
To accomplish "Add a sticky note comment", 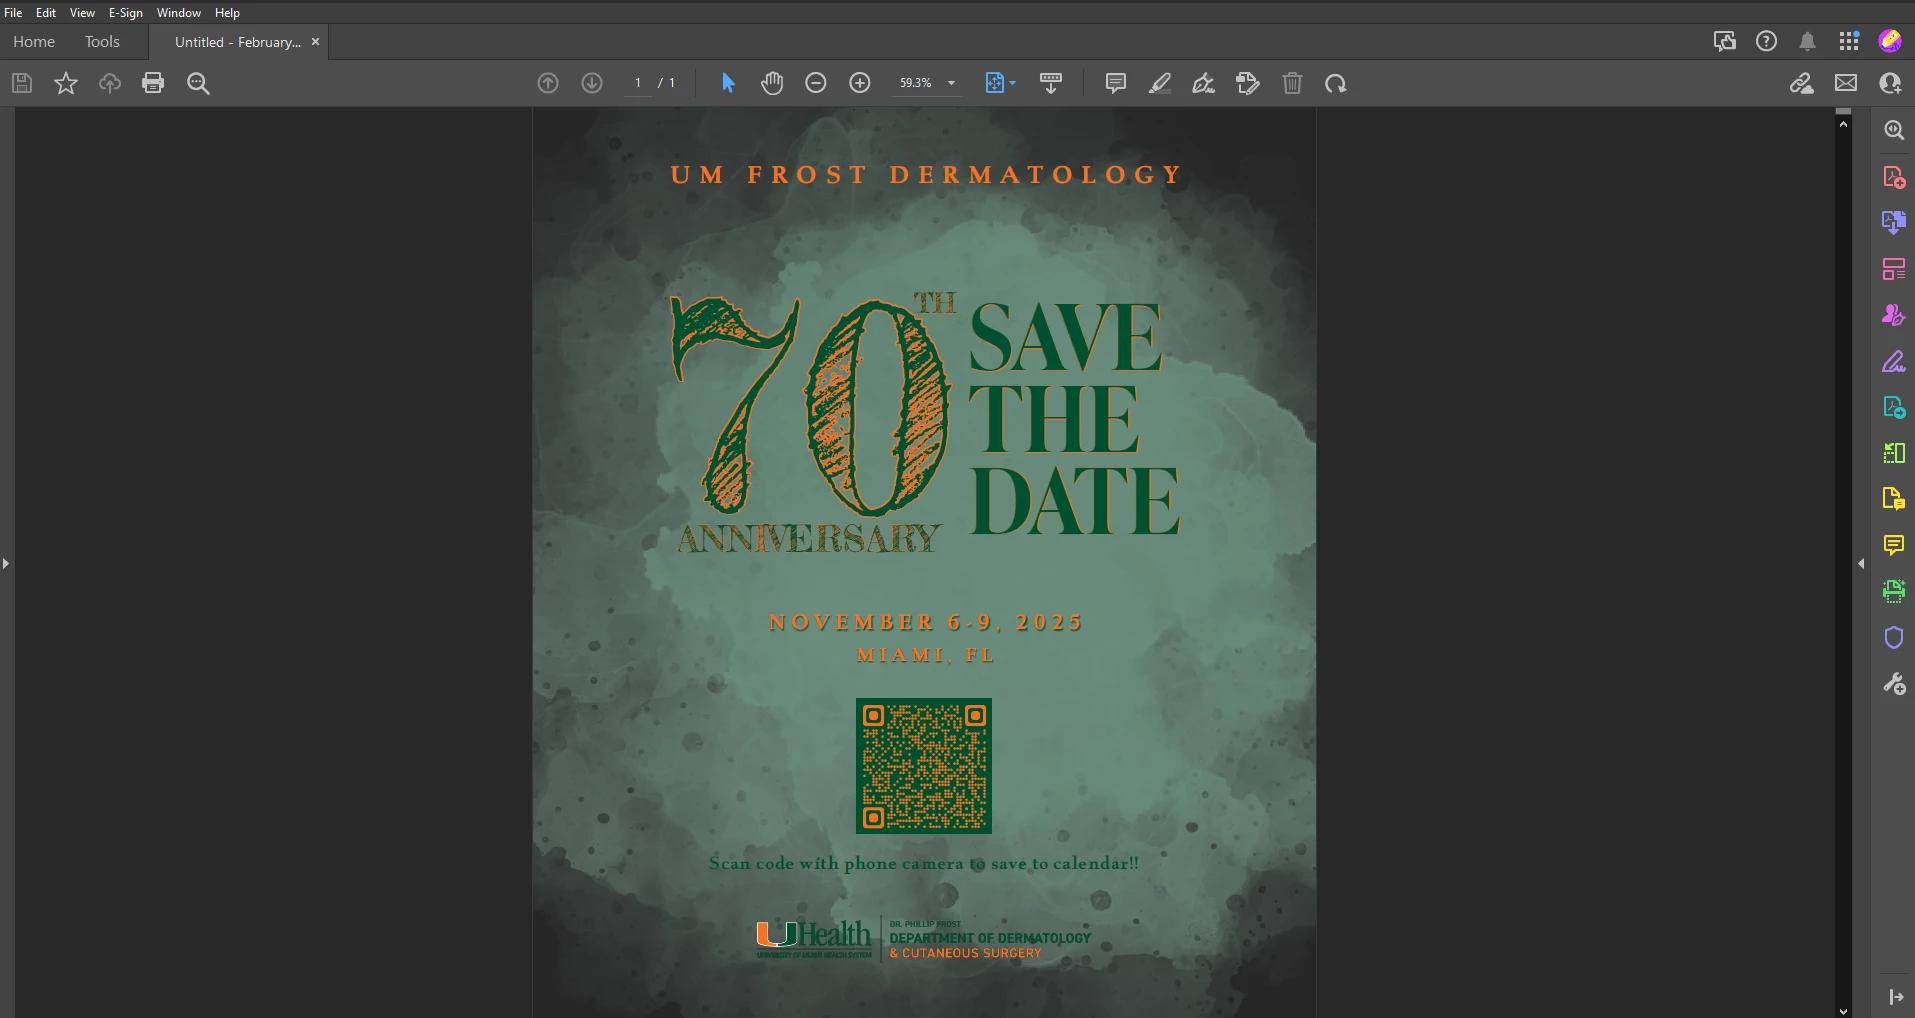I will (1116, 83).
